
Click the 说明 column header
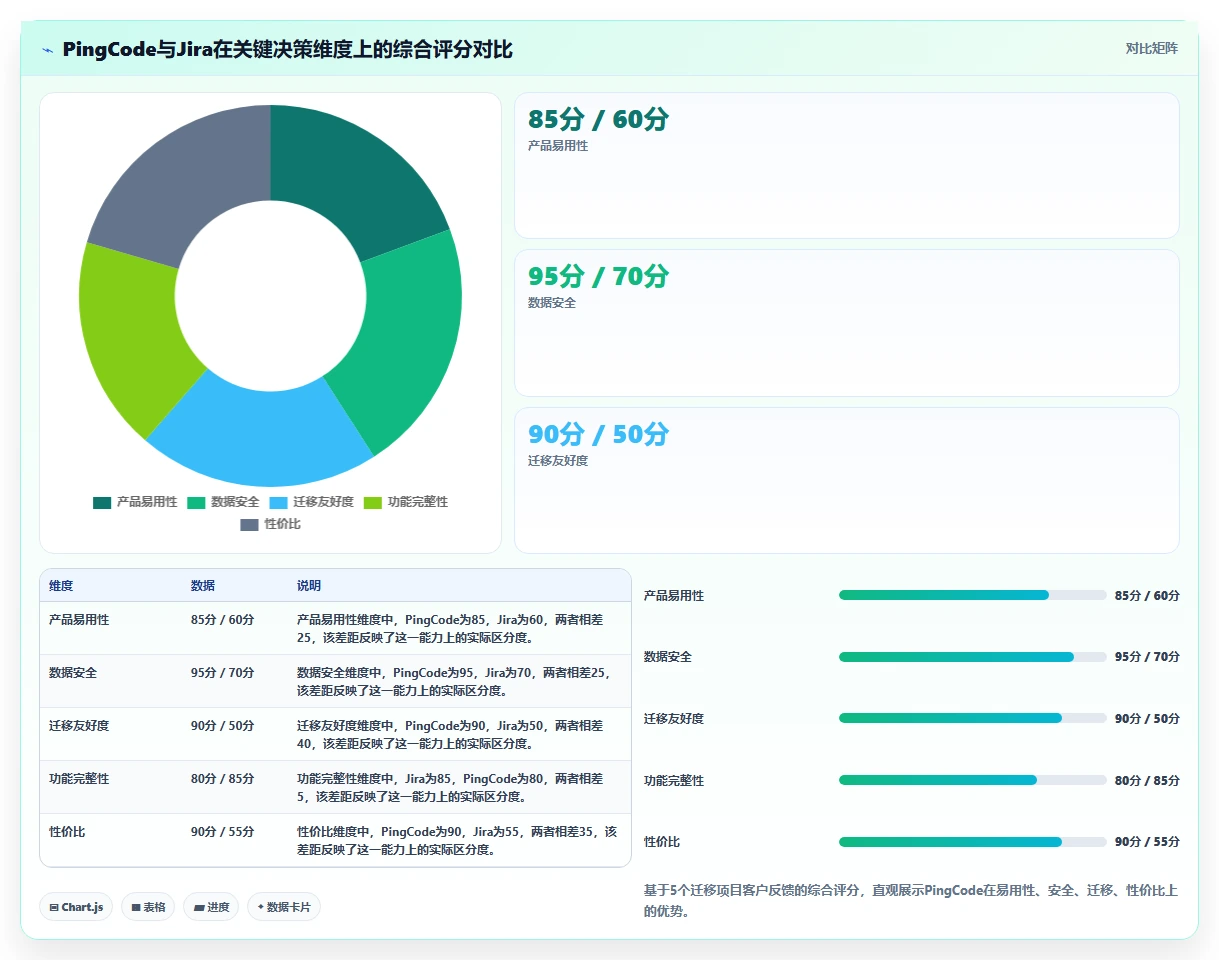pos(309,586)
